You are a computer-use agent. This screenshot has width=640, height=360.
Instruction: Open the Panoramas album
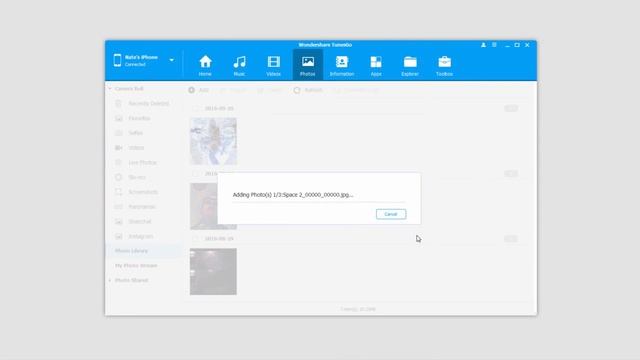click(x=142, y=207)
